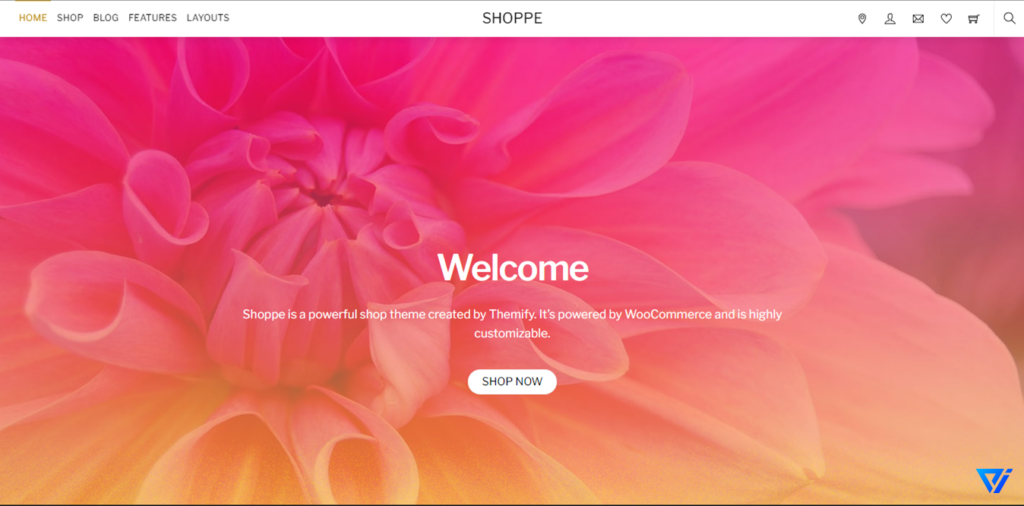Open search with the magnifying glass icon
Image resolution: width=1024 pixels, height=506 pixels.
pos(1010,18)
